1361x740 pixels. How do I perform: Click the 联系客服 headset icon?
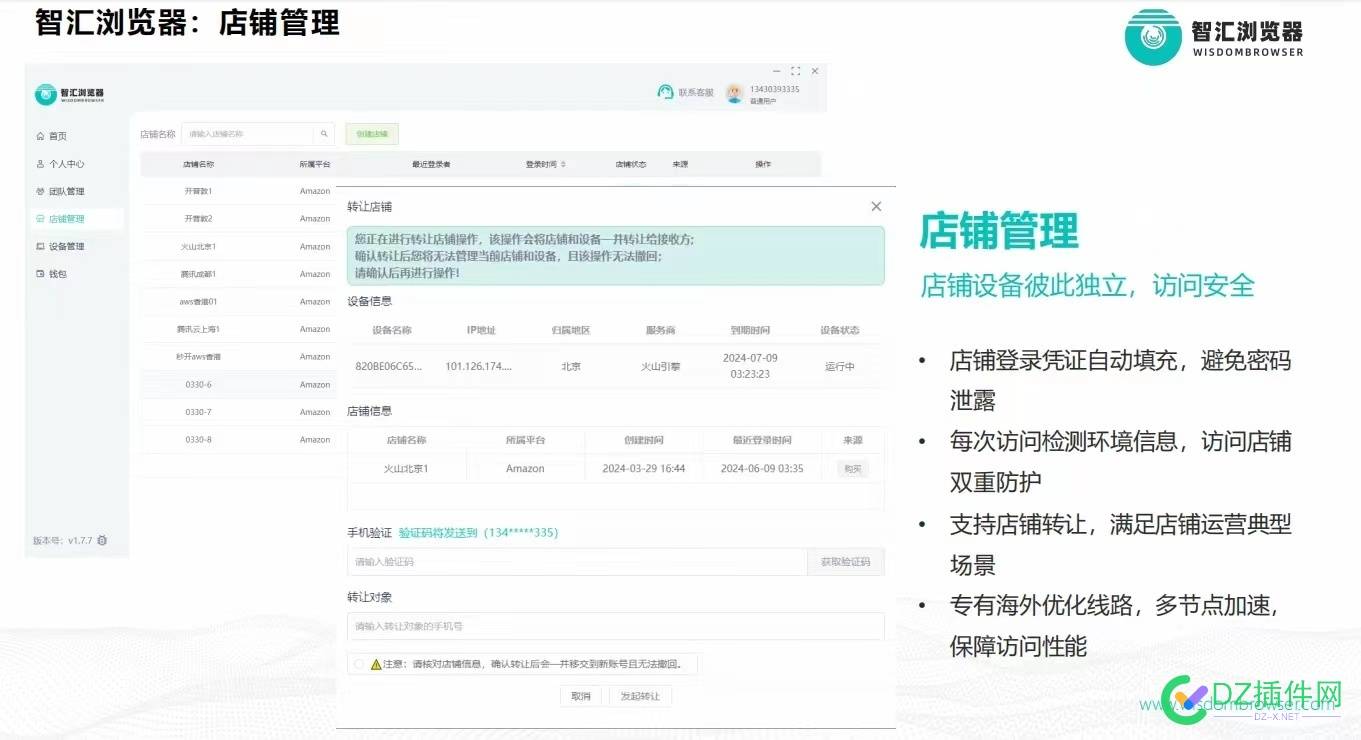coord(665,92)
